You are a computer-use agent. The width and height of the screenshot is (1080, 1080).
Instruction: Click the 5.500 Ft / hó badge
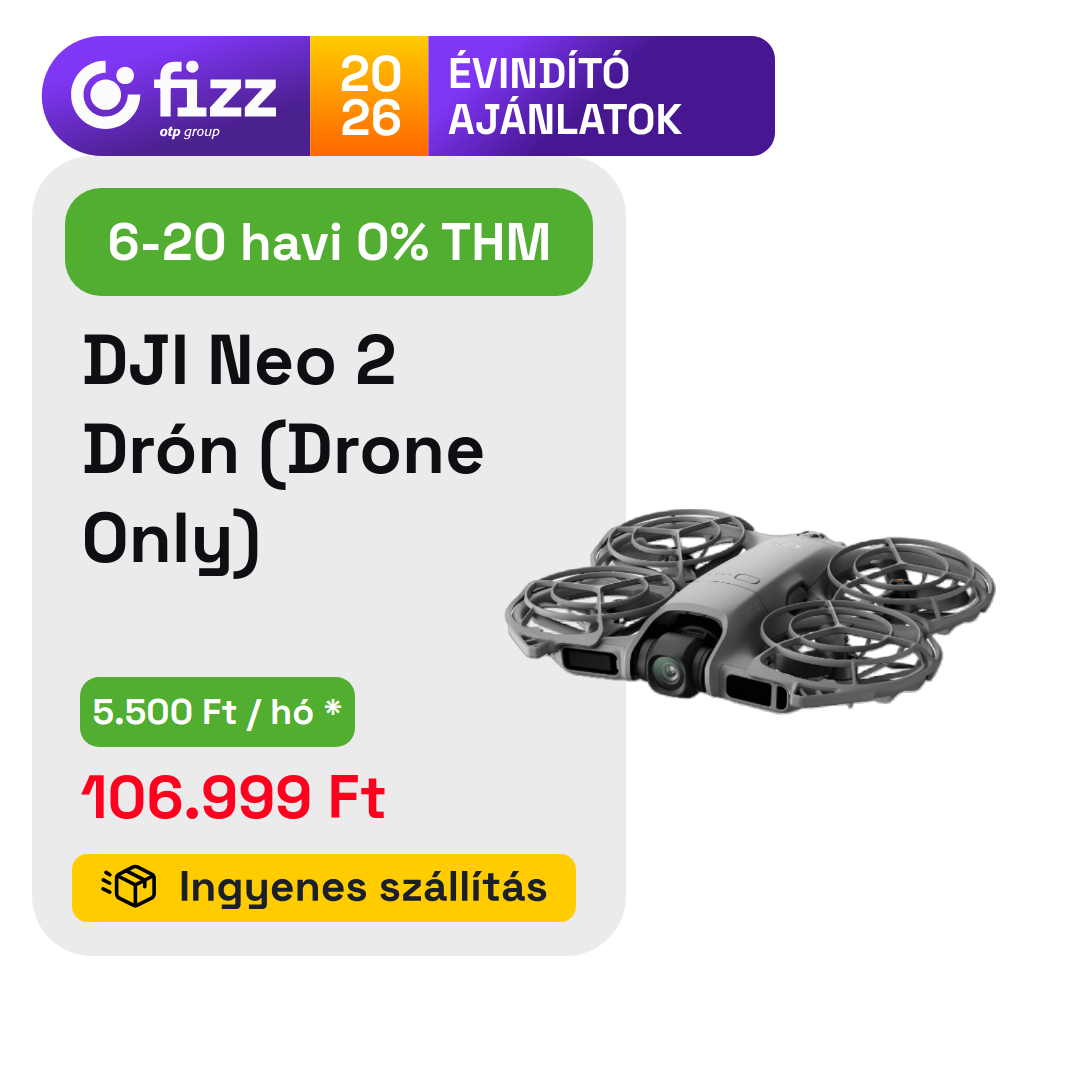(217, 712)
